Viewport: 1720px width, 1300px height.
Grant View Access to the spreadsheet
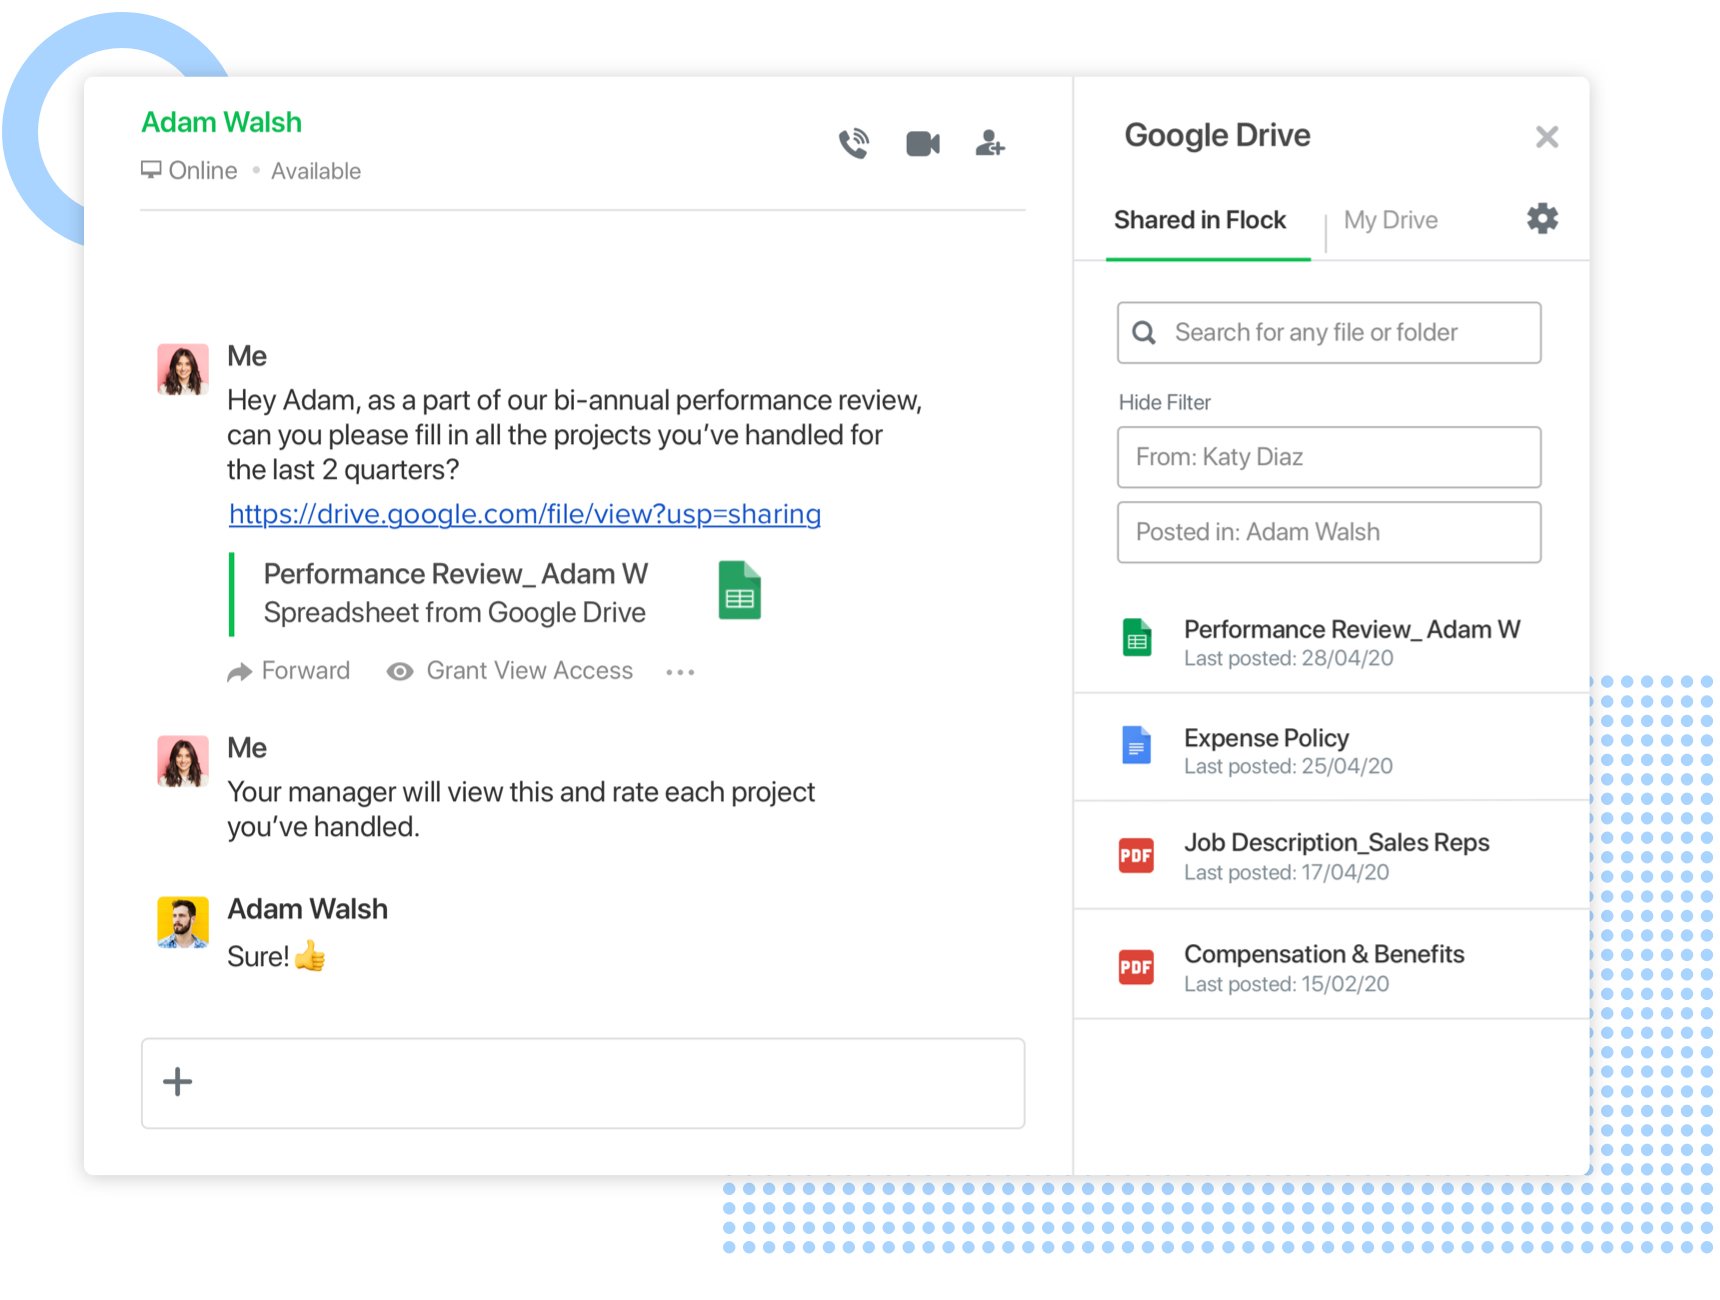point(528,670)
